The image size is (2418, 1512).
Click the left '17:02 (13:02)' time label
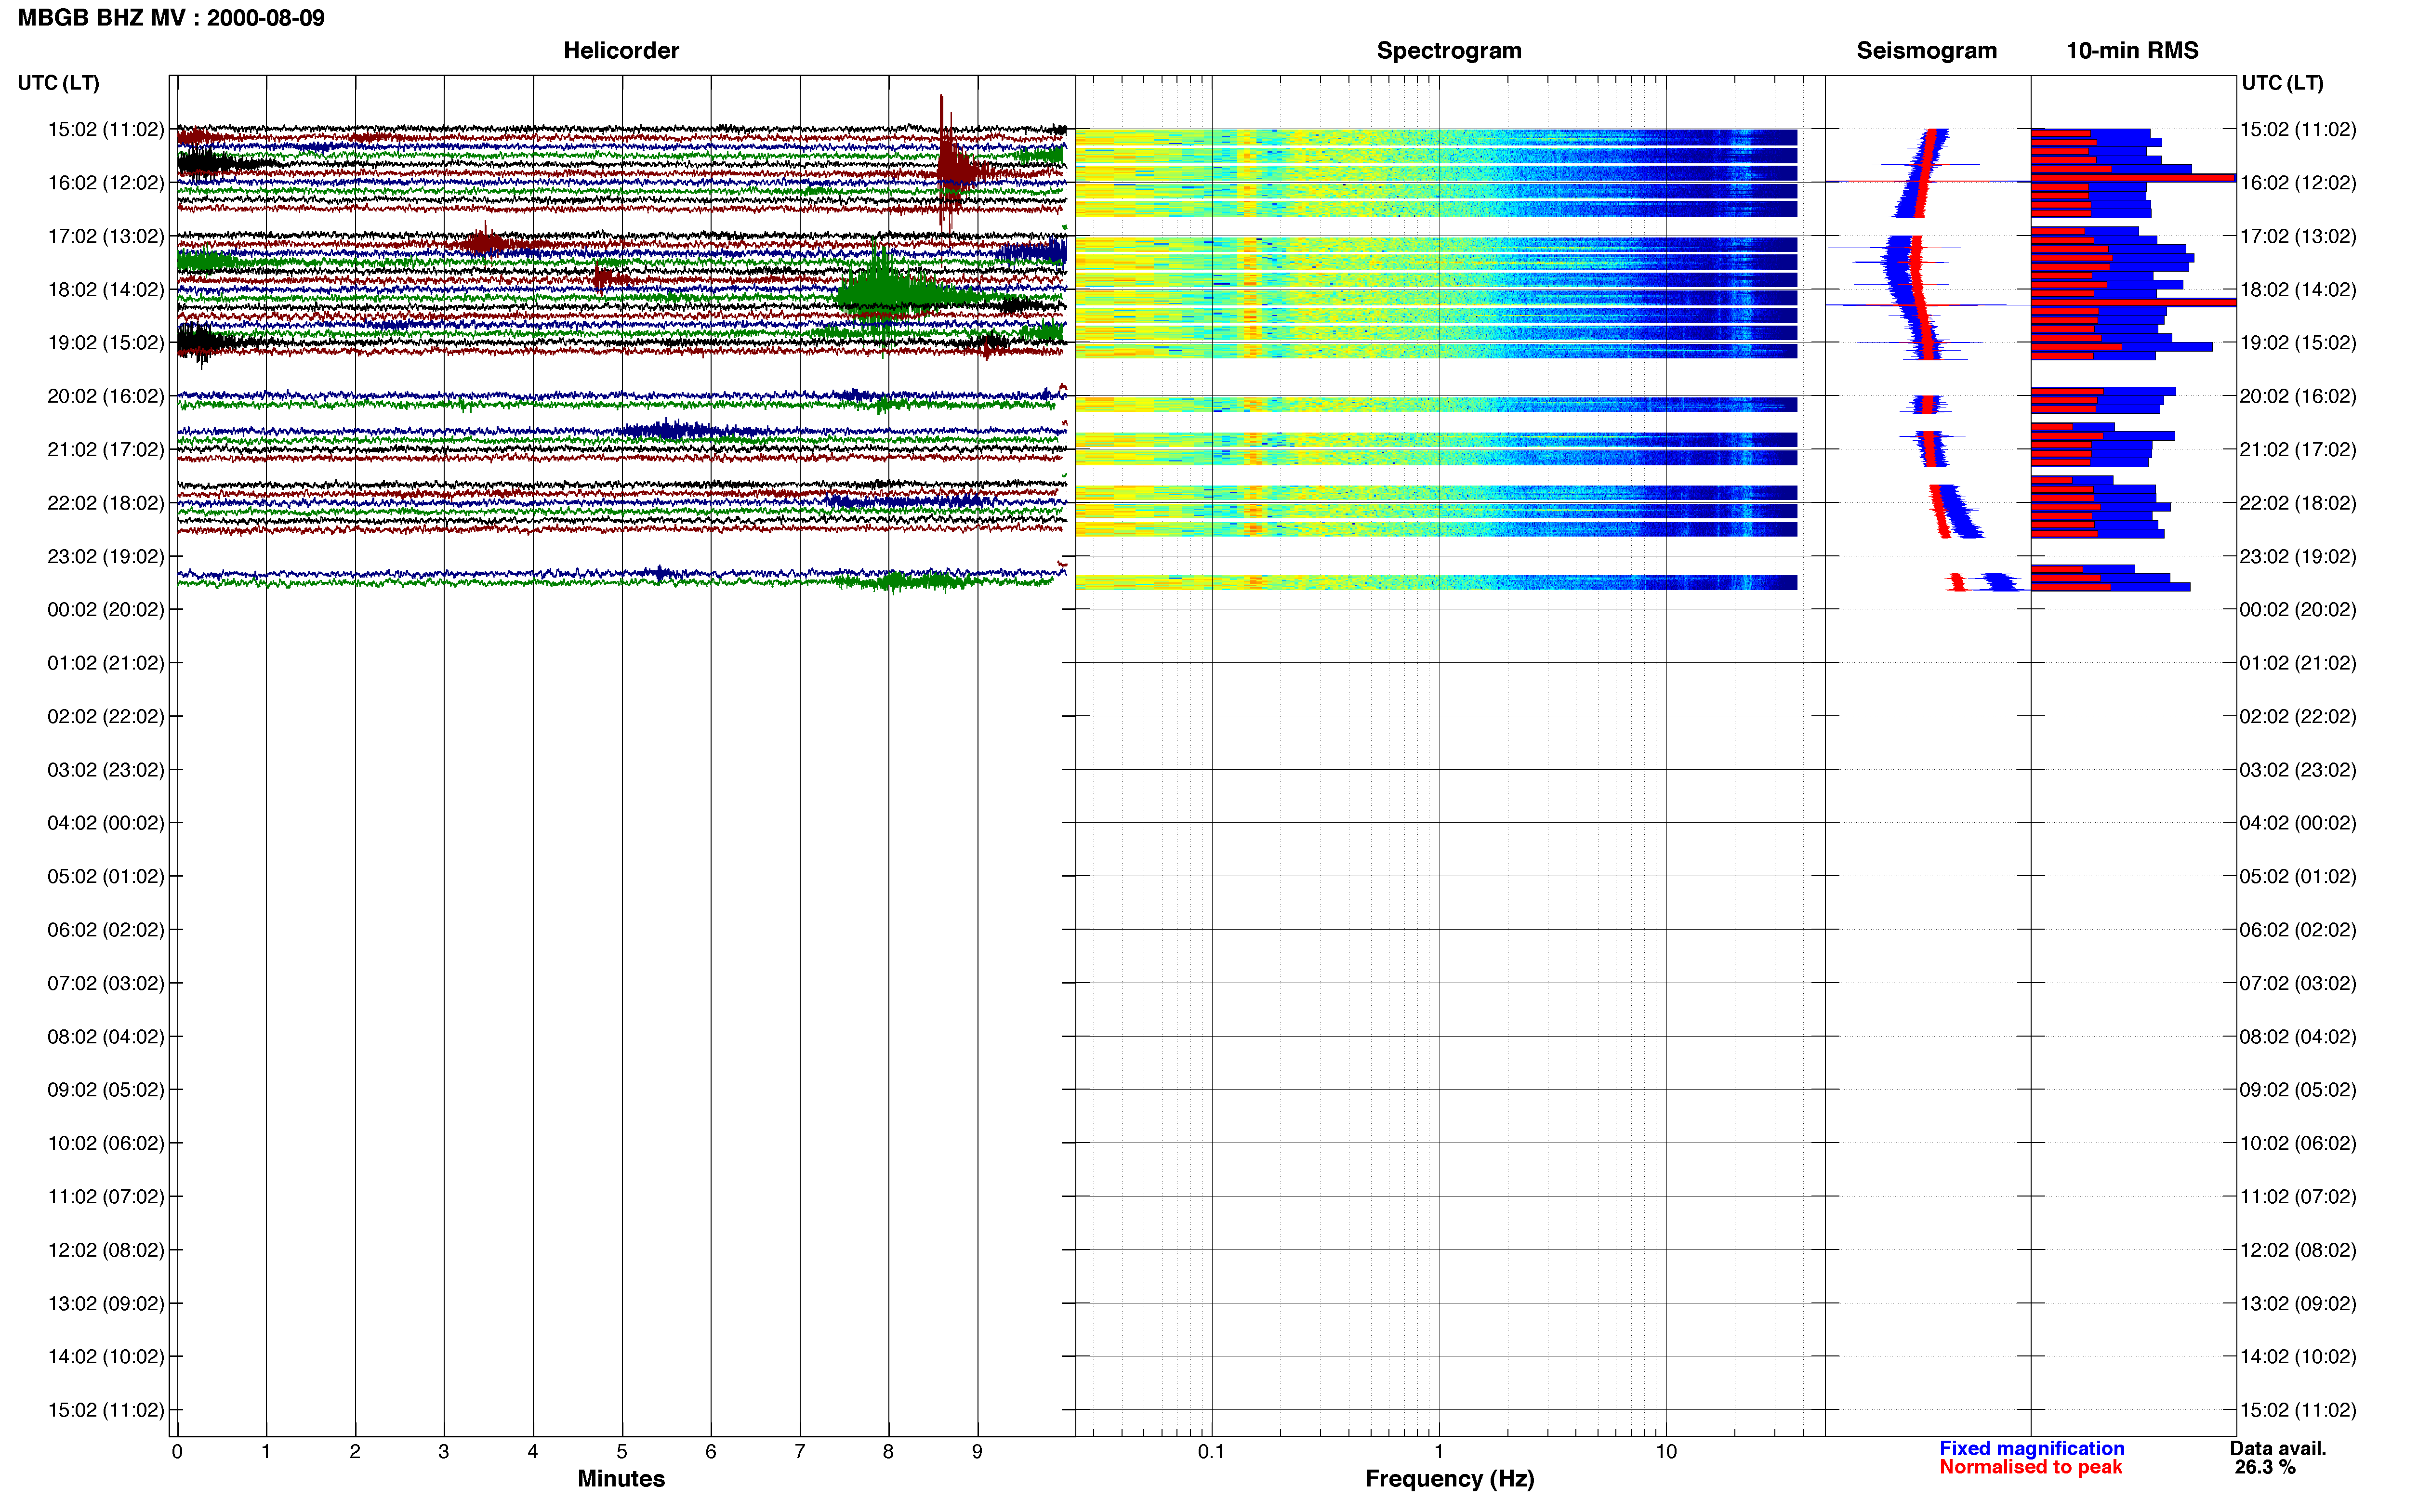(106, 236)
